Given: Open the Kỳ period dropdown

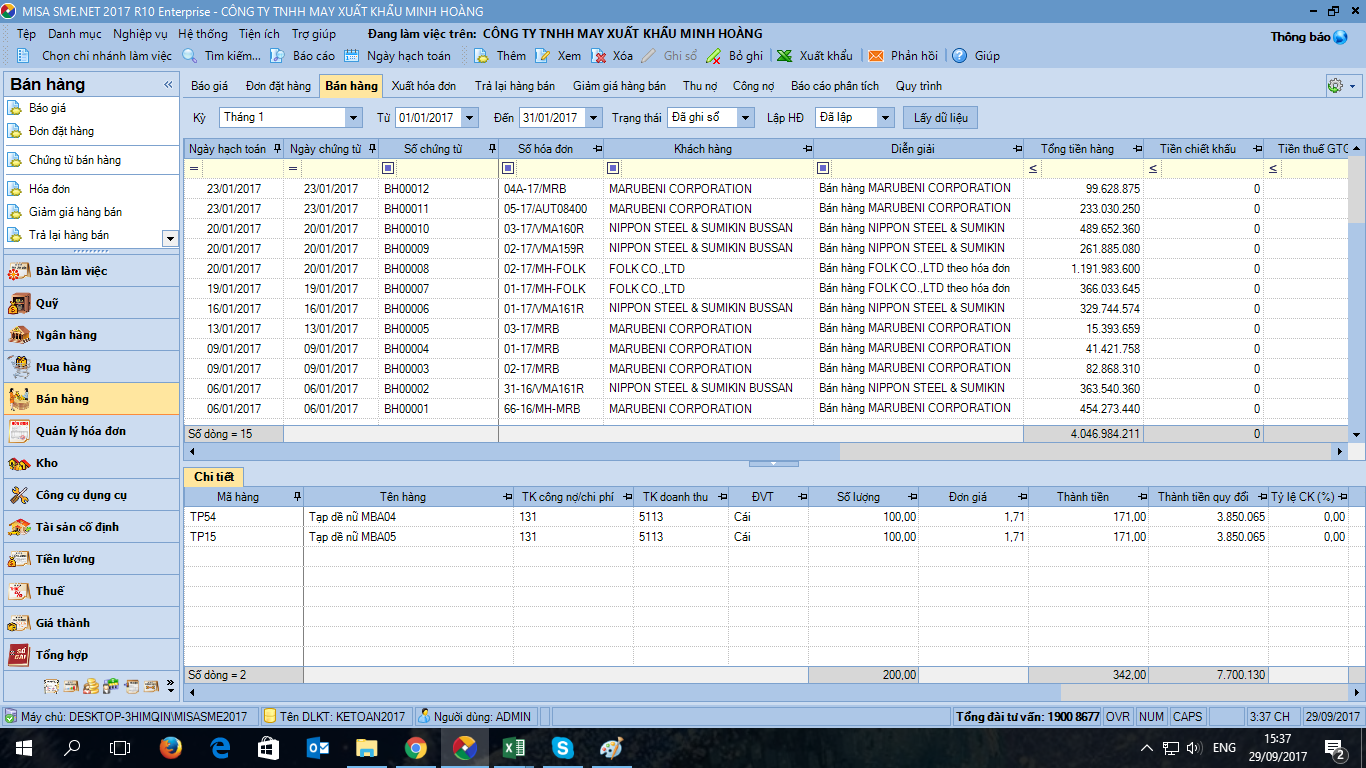Looking at the screenshot, I should [x=353, y=118].
